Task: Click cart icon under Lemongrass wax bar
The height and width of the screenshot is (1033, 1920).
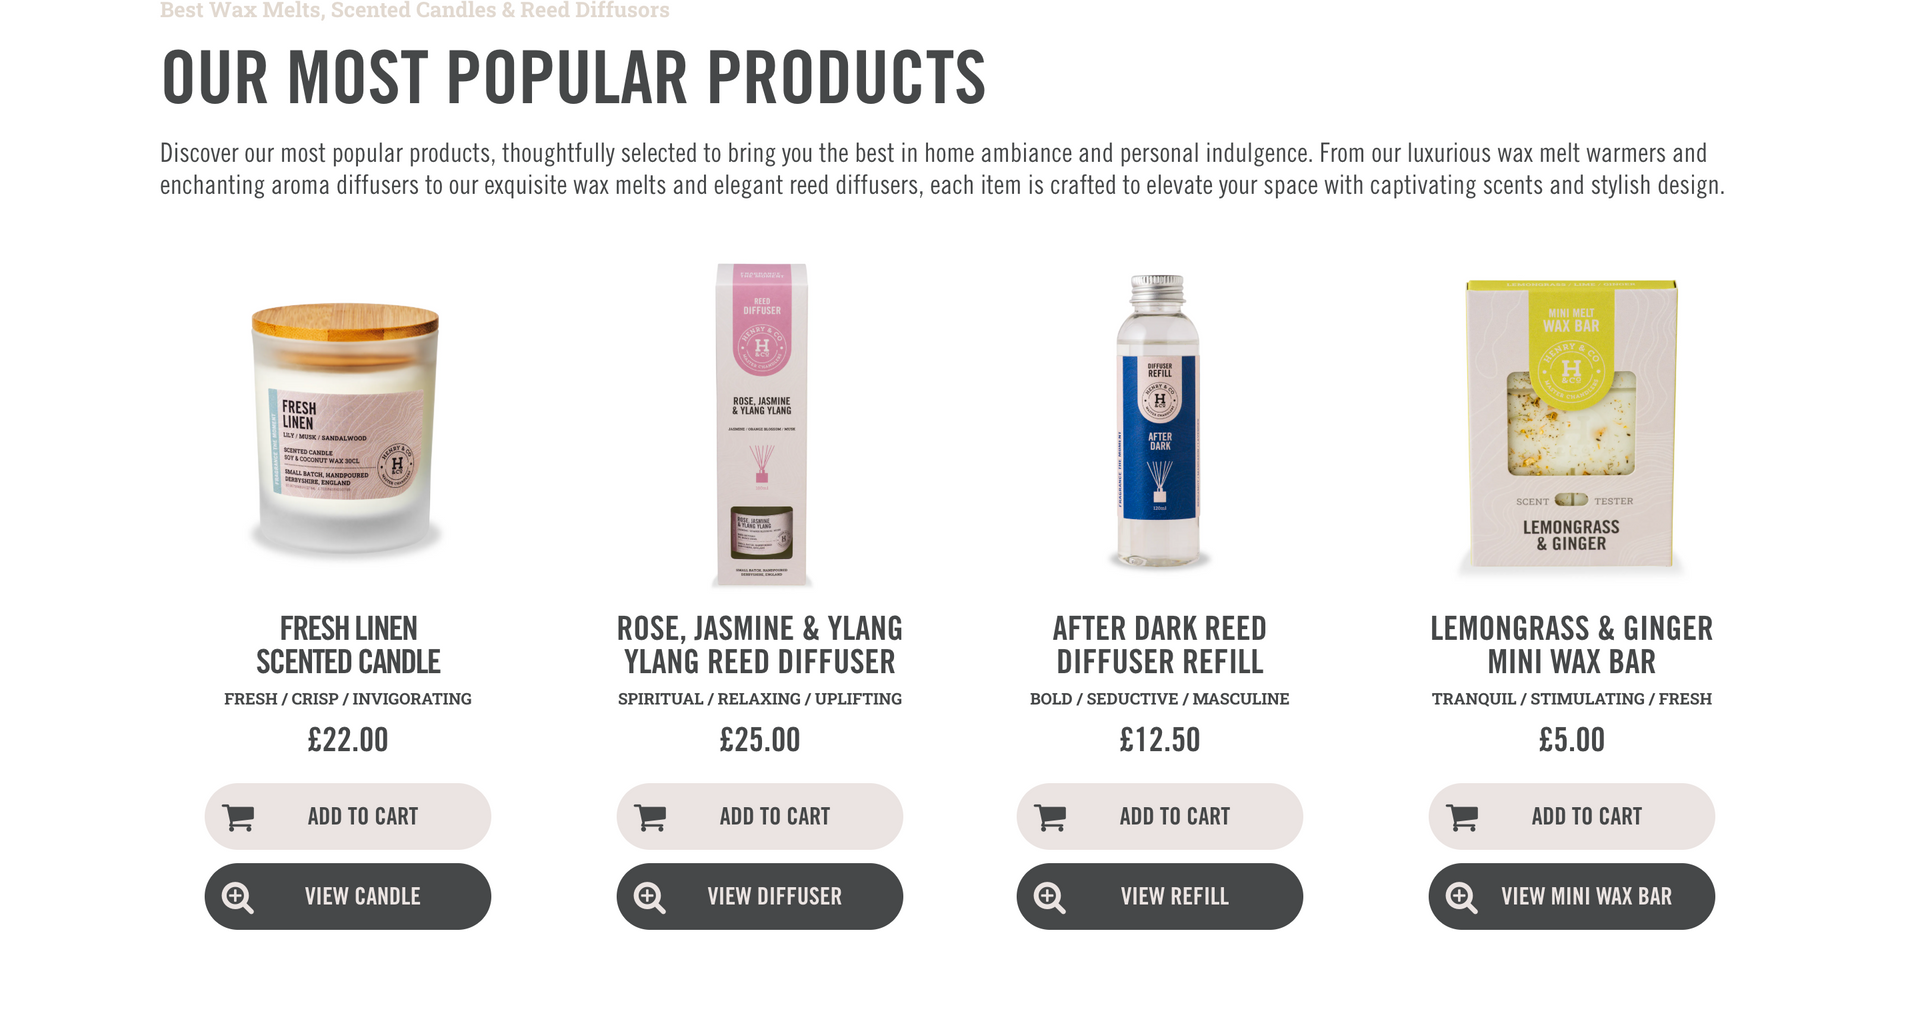Action: tap(1462, 818)
